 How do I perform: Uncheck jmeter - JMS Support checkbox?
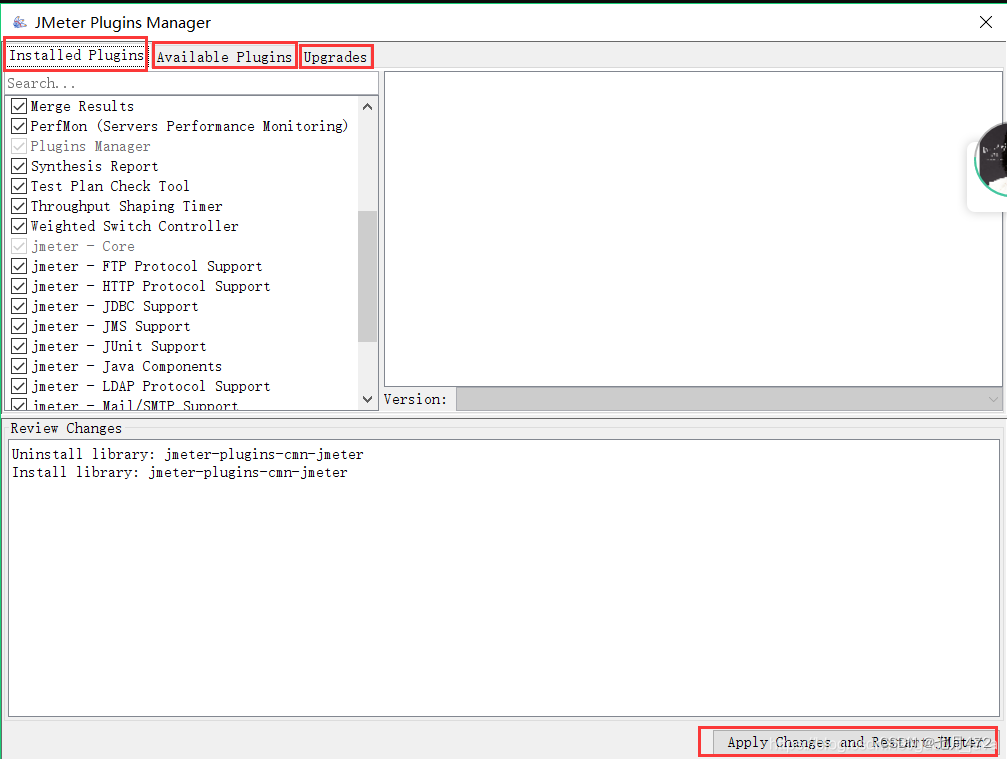(x=19, y=326)
